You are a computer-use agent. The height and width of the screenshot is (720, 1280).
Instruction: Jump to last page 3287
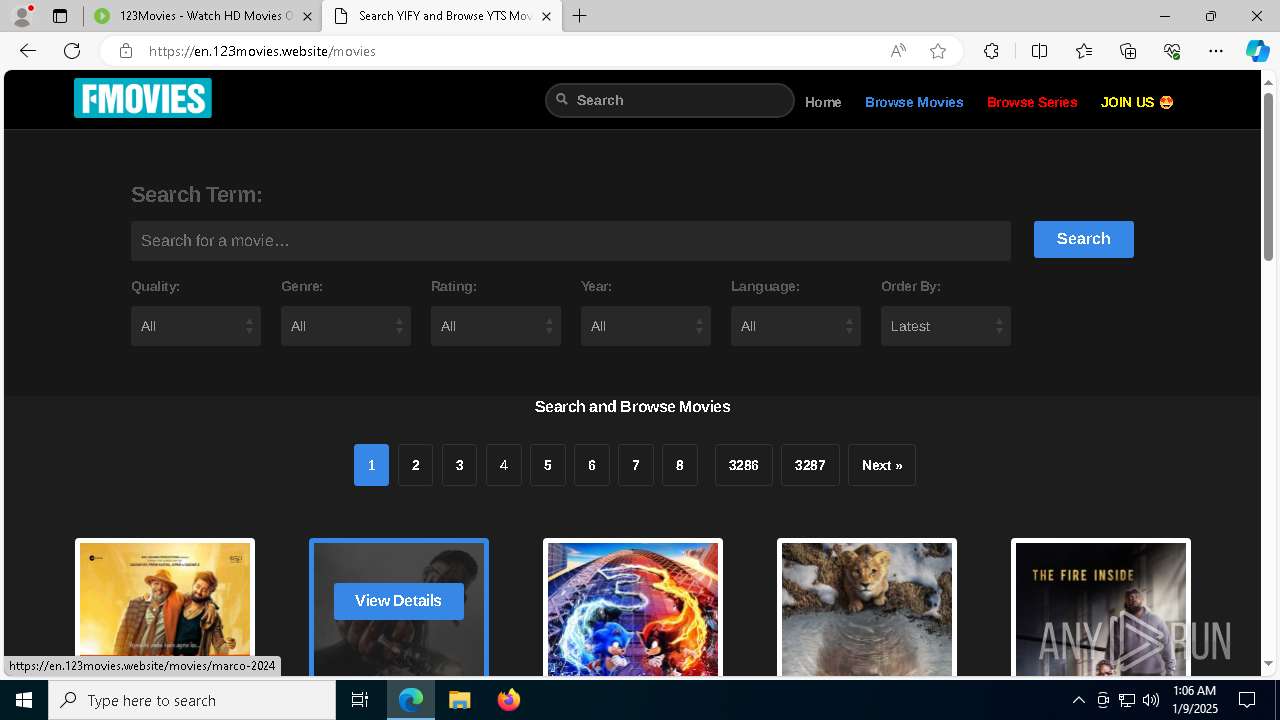pyautogui.click(x=810, y=465)
